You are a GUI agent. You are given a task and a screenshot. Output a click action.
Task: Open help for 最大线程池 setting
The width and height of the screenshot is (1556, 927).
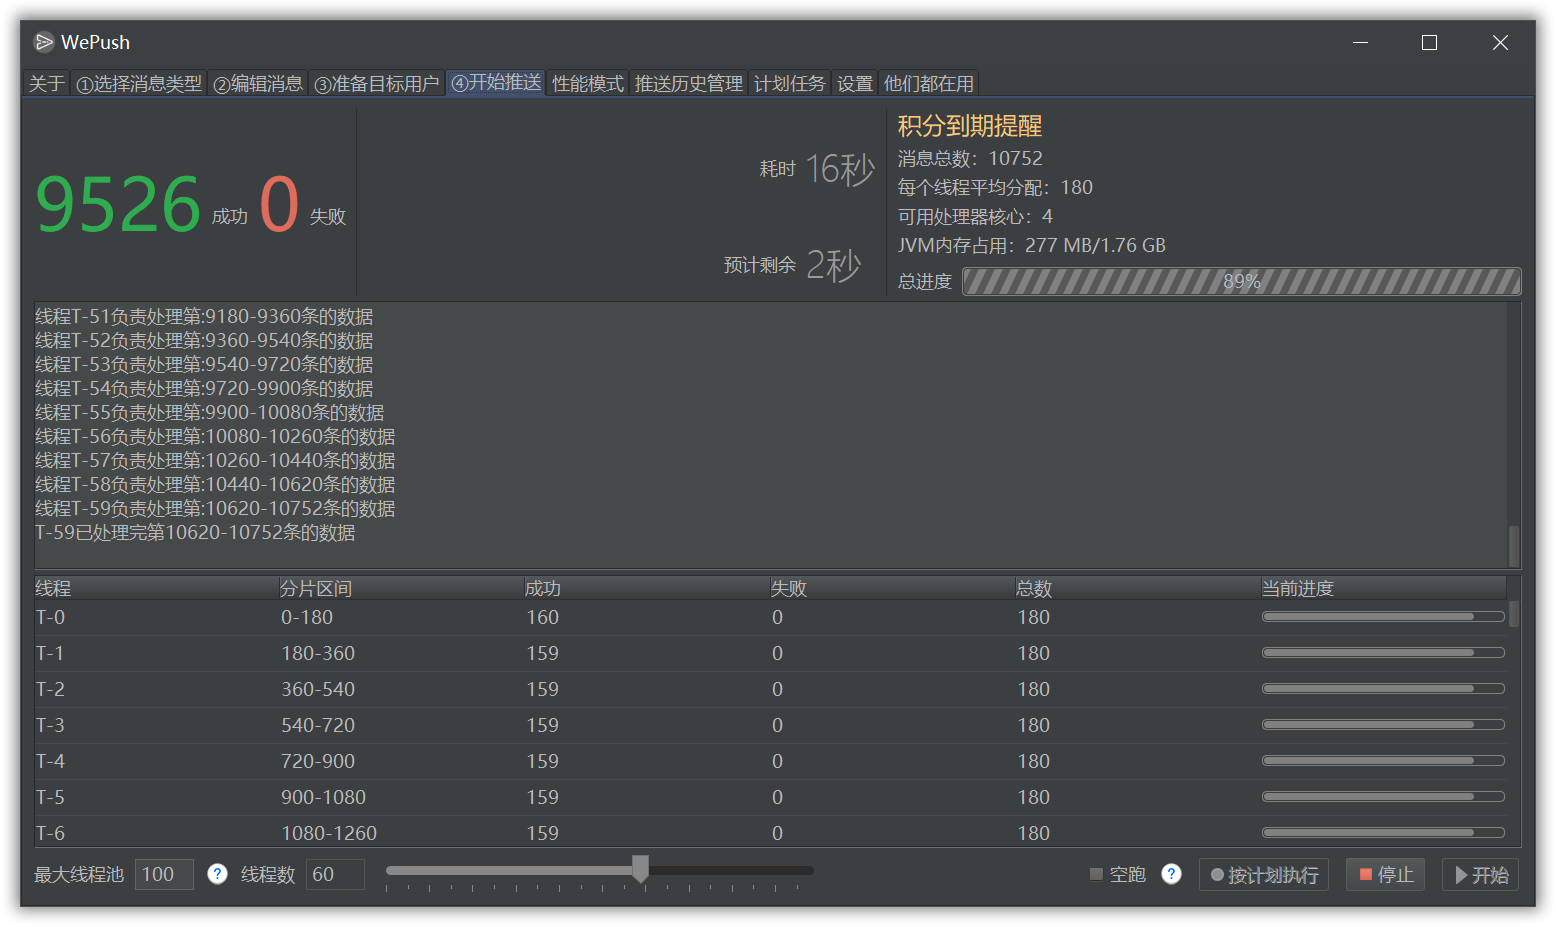(x=217, y=874)
